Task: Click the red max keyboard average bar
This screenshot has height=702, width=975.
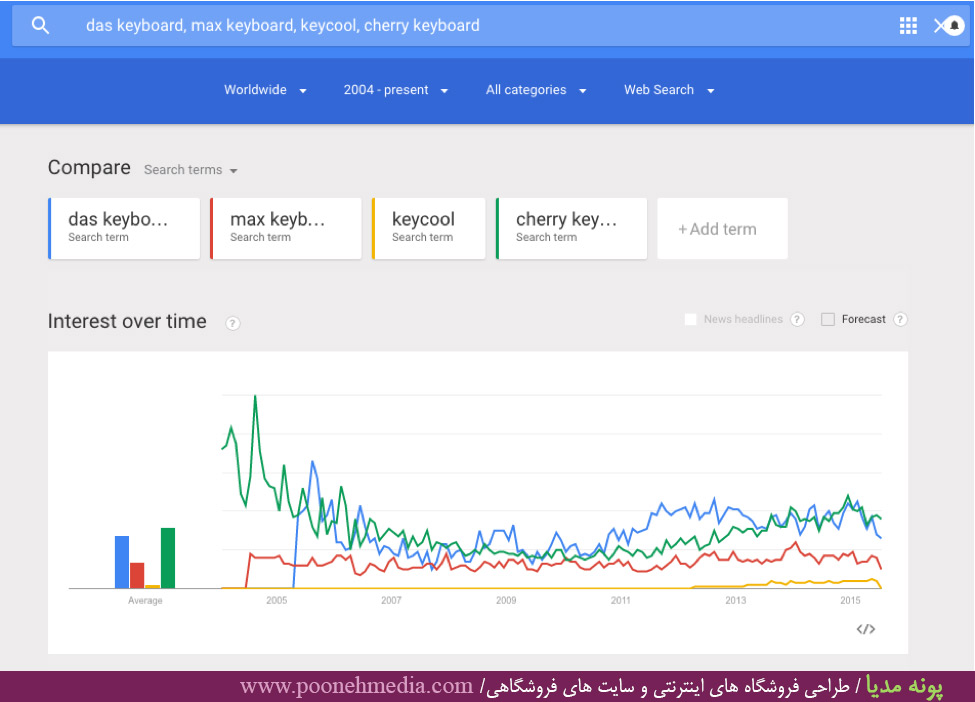Action: (137, 576)
